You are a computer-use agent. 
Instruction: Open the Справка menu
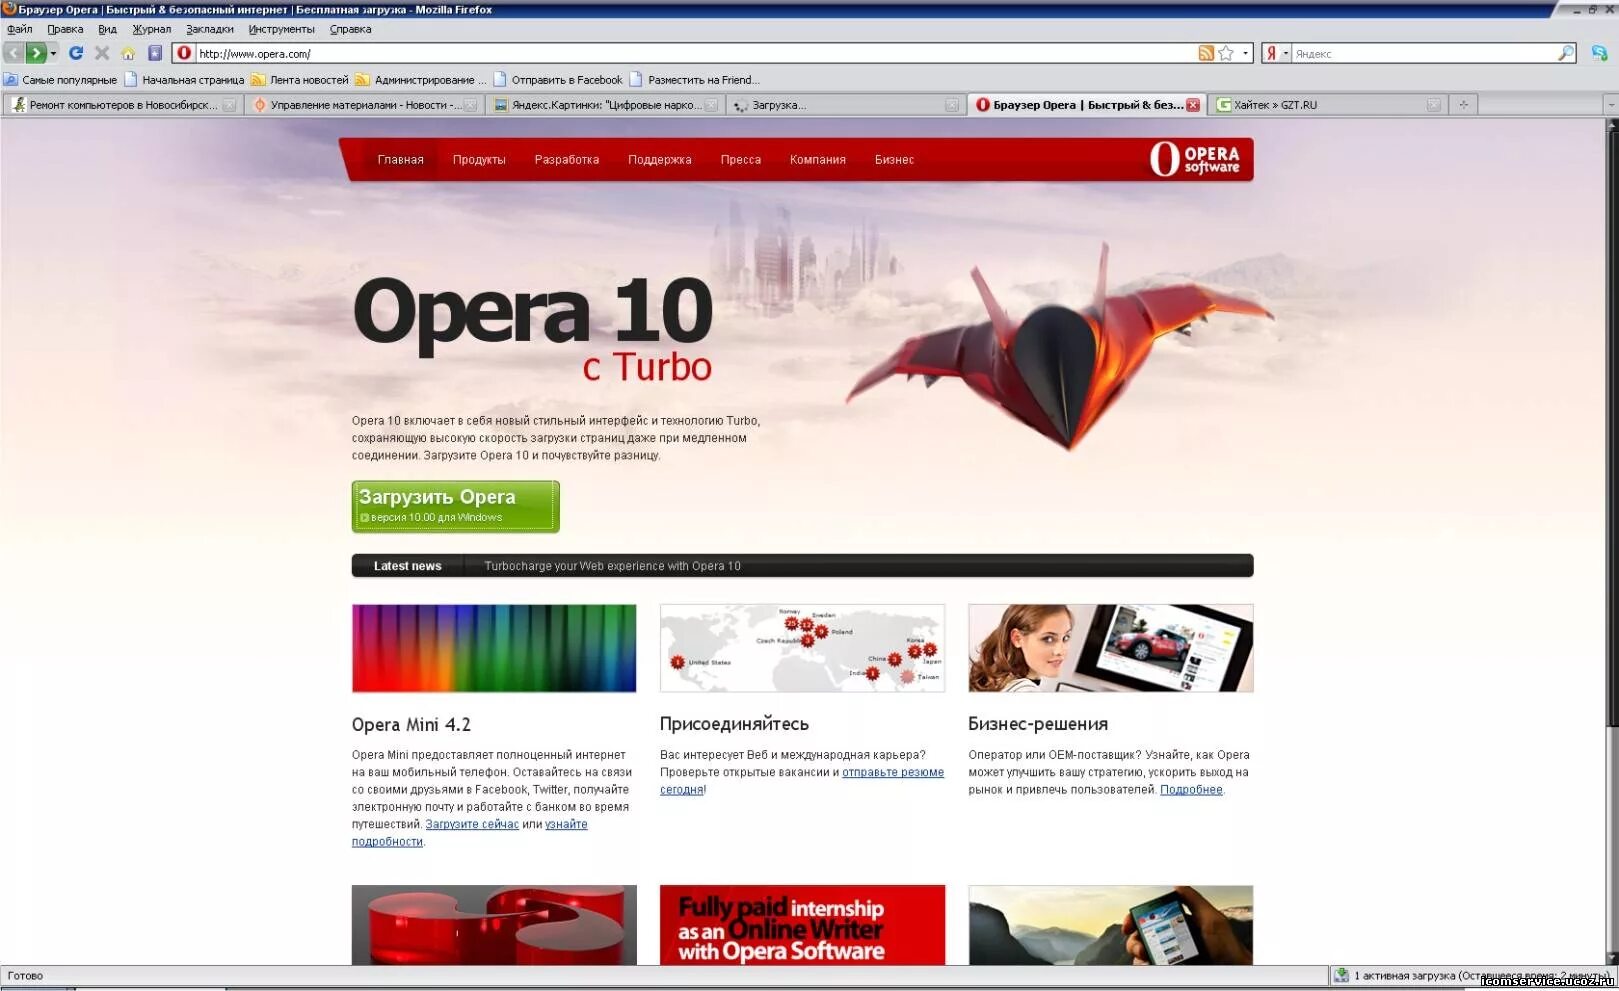click(350, 29)
